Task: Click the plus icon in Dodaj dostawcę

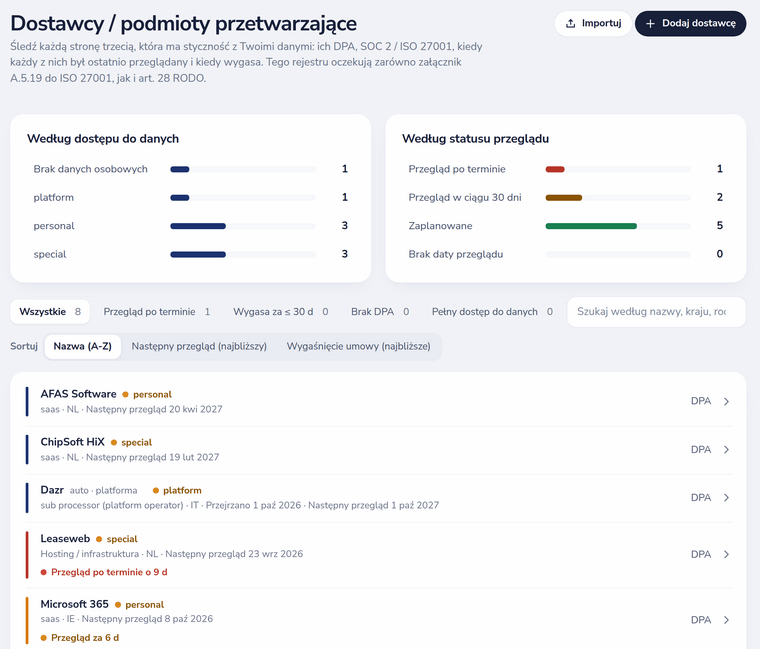Action: coord(650,23)
